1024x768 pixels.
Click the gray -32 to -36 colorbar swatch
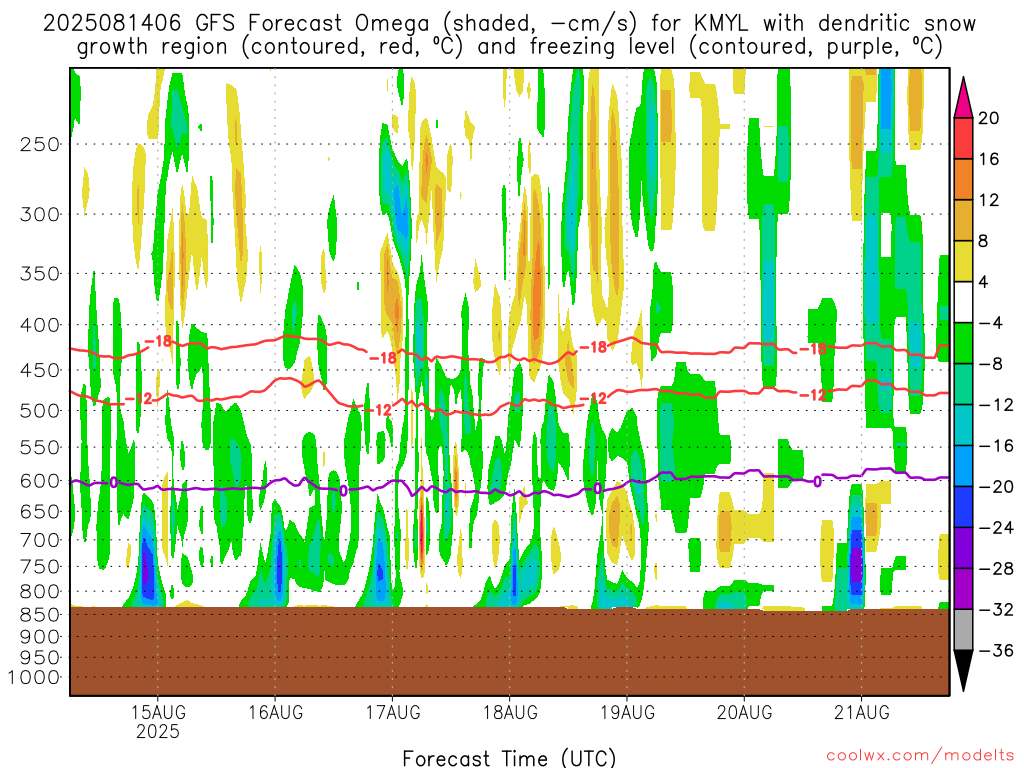[x=963, y=630]
